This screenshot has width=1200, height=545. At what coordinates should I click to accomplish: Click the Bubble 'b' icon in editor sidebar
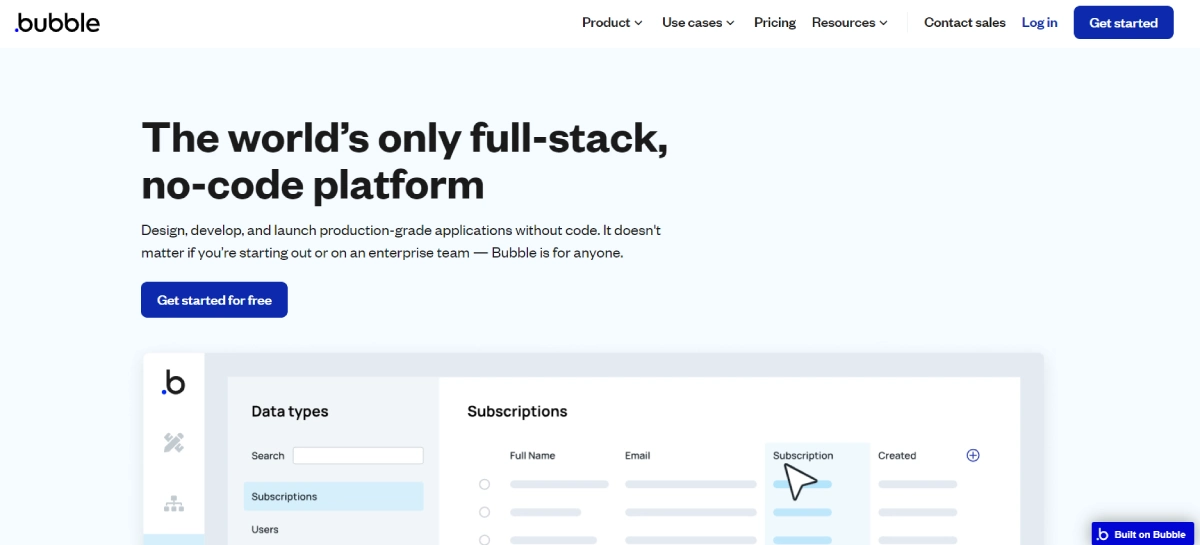tap(174, 383)
